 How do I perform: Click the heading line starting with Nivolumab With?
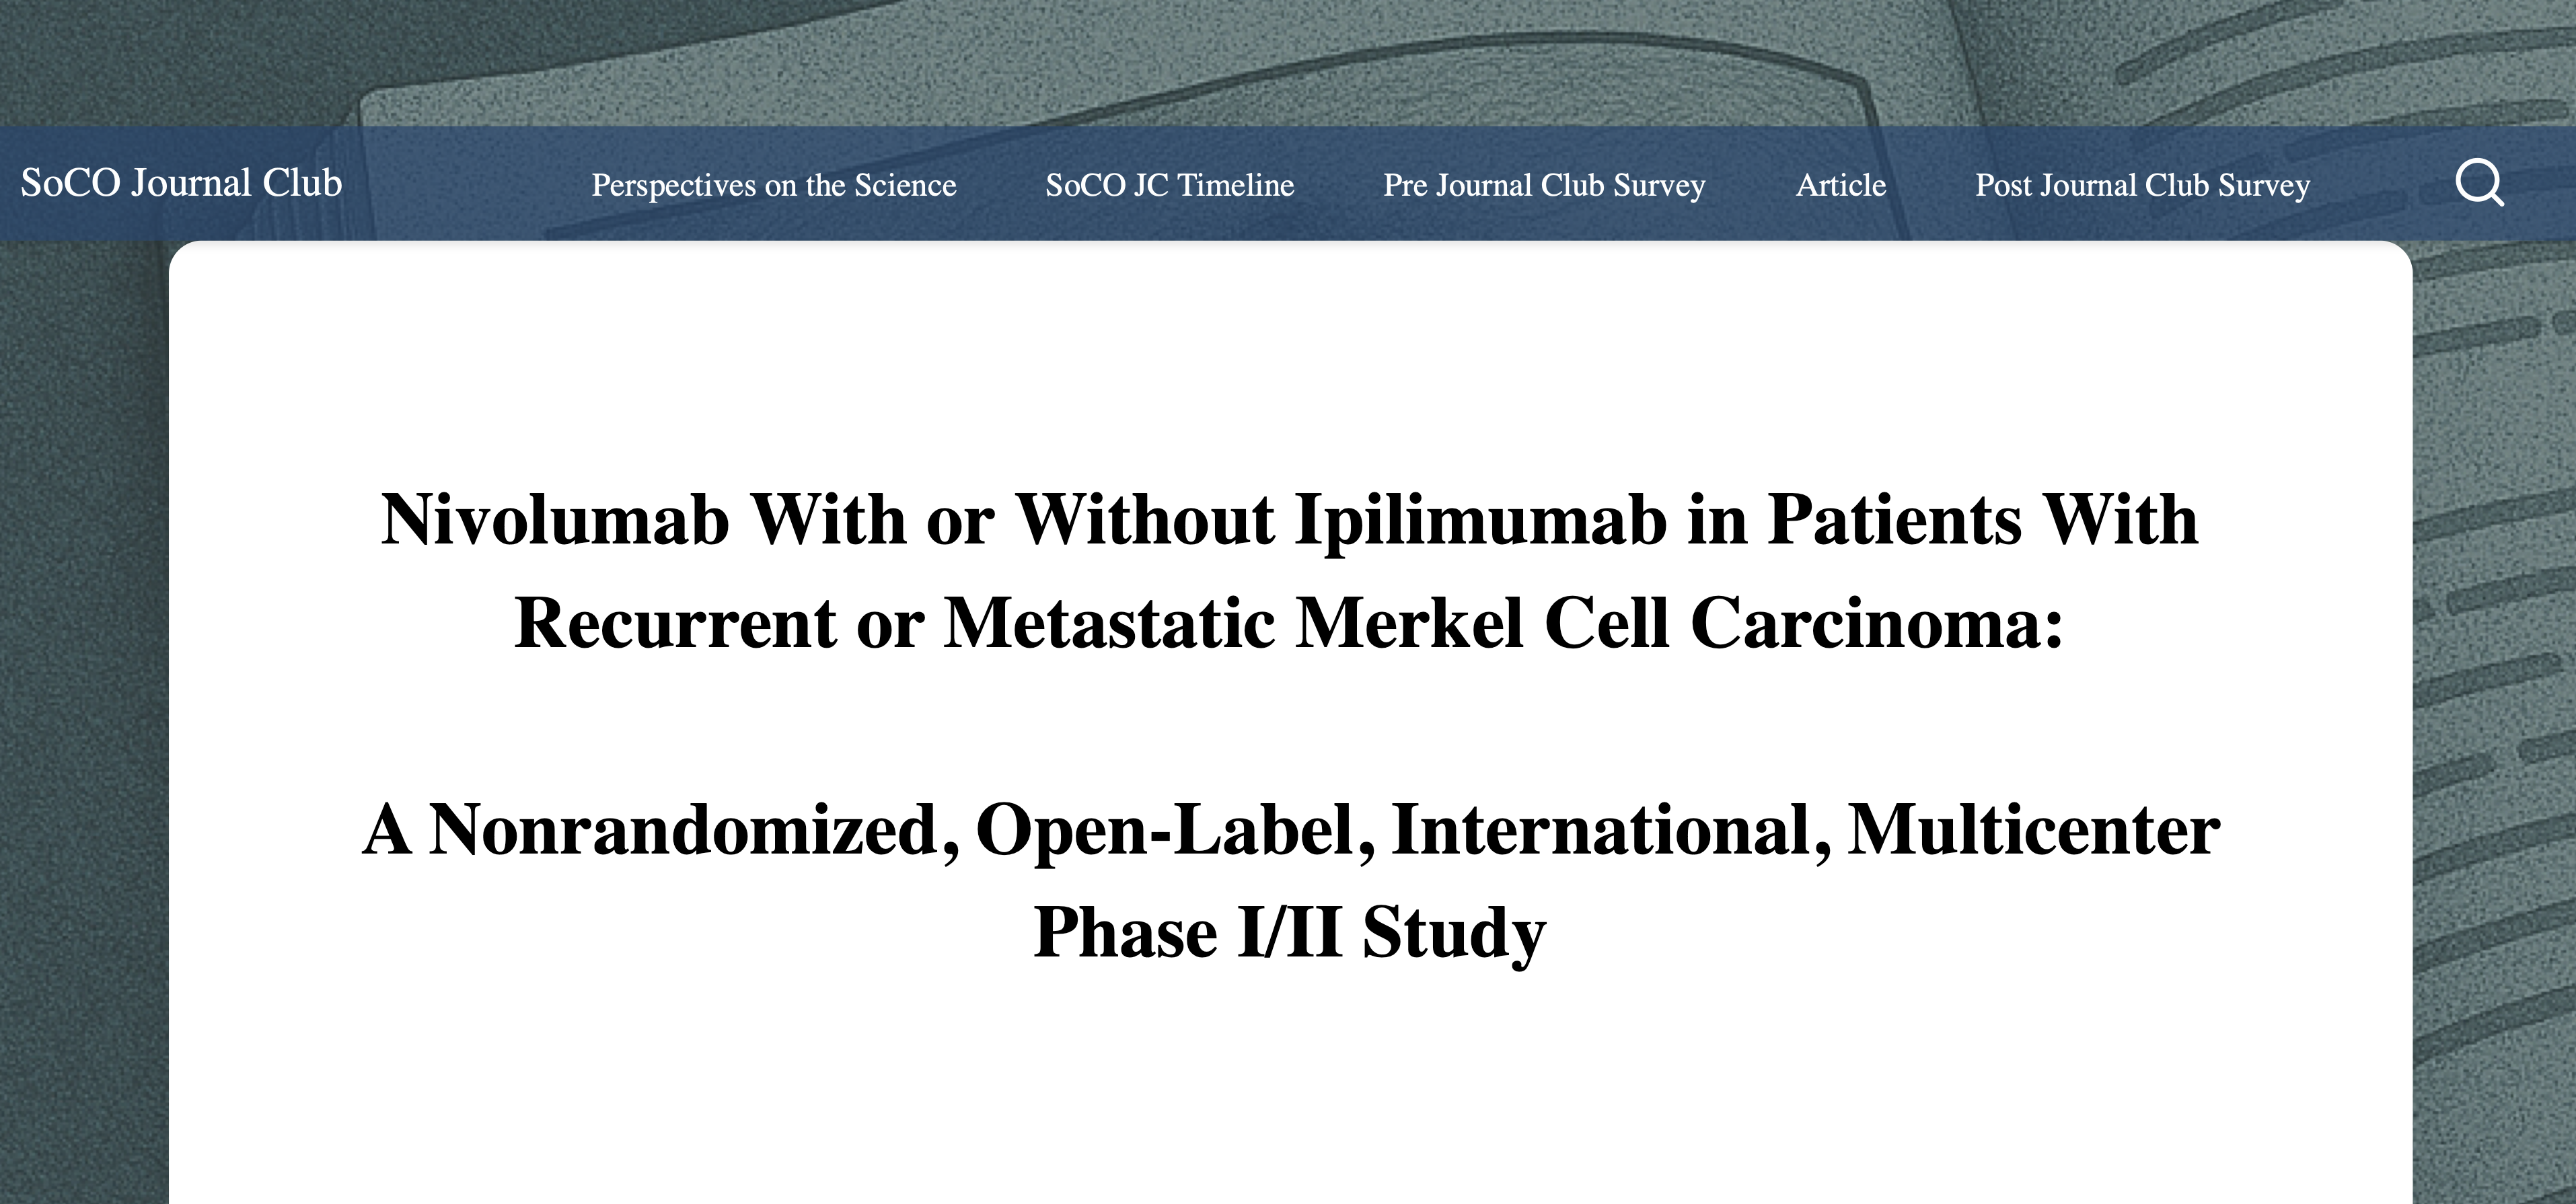pyautogui.click(x=1290, y=520)
